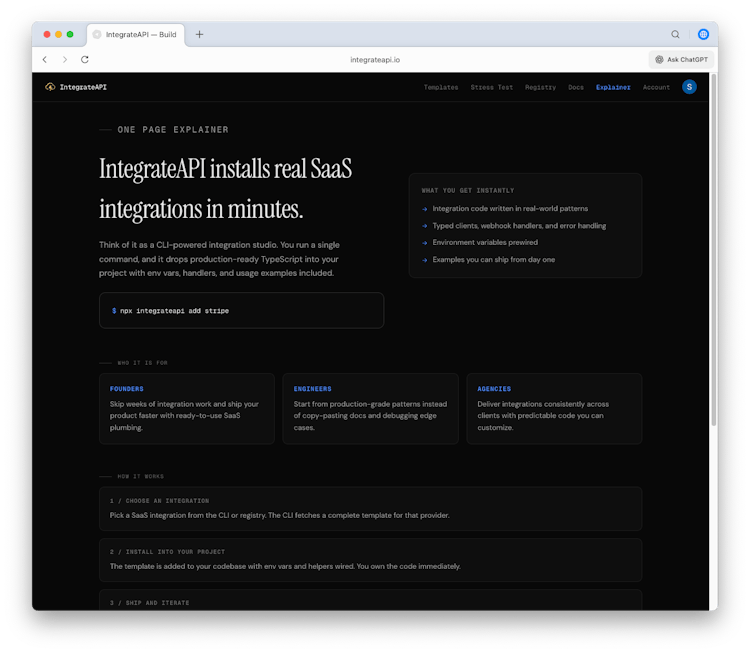Viewport: 750px width, 653px height.
Task: Click the page's vertical scrollbar
Action: [x=713, y=250]
